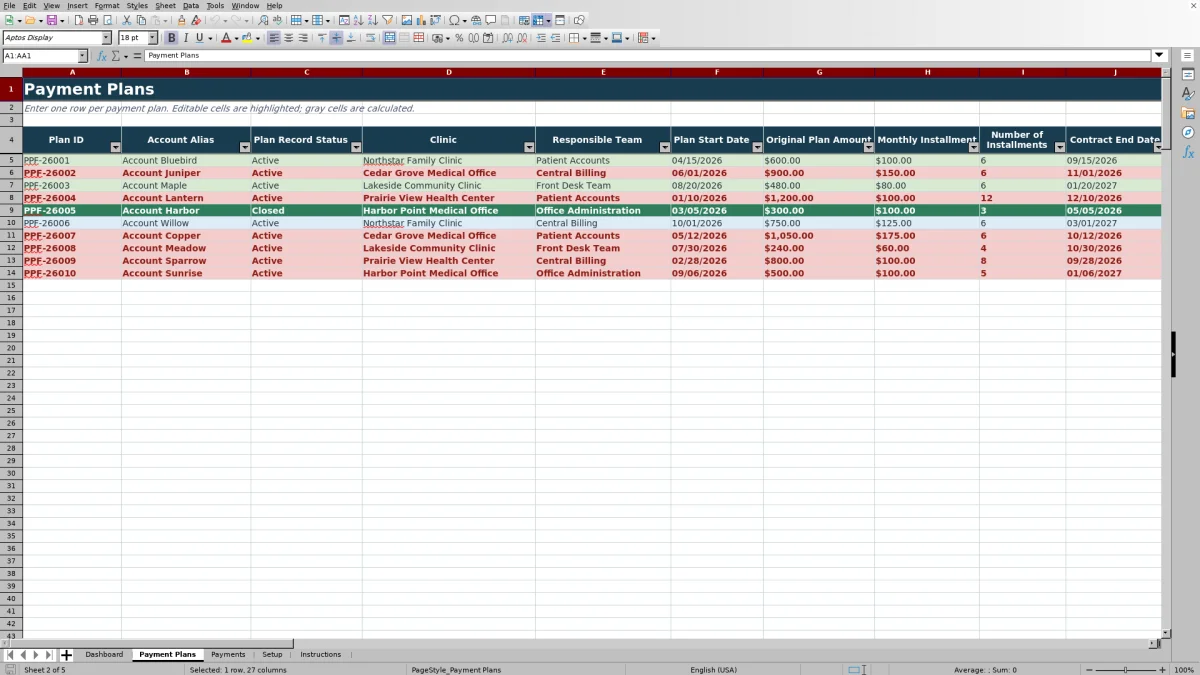Open sidebar Gallery panel icon
Screen dimensions: 1200x675
pos(1188,113)
